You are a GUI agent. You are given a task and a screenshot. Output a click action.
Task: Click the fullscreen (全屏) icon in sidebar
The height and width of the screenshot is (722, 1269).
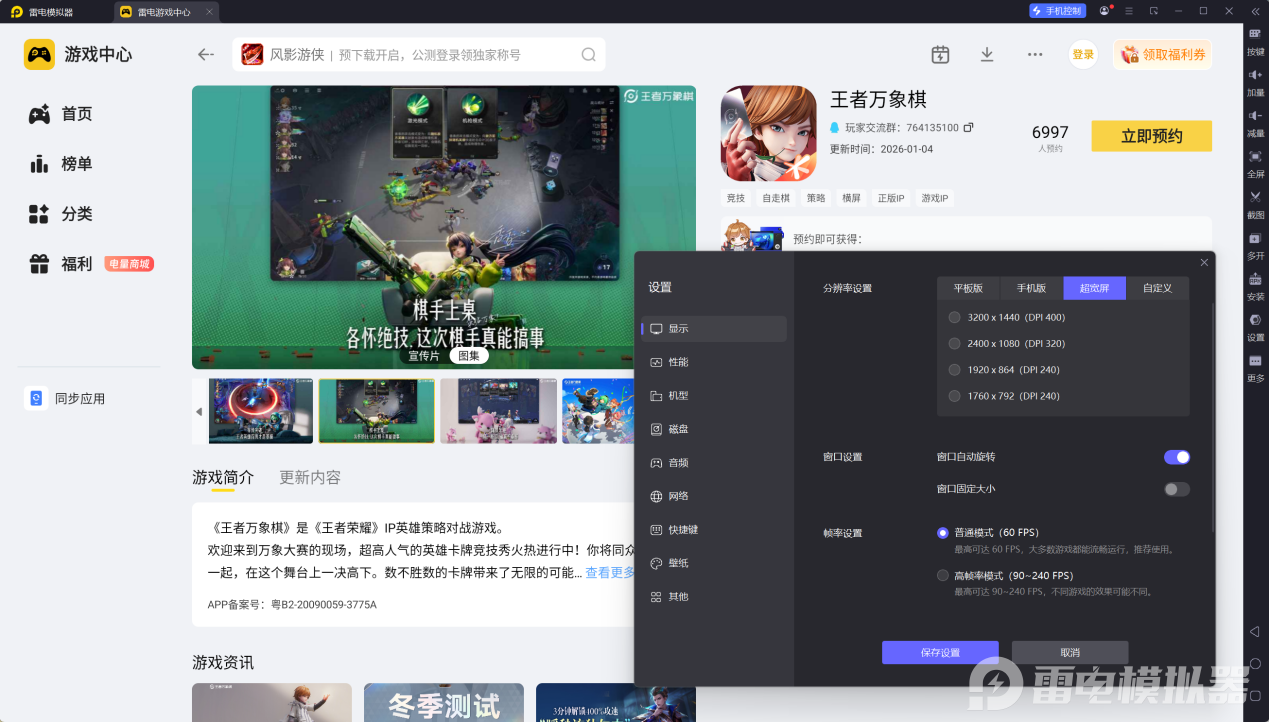coord(1255,157)
